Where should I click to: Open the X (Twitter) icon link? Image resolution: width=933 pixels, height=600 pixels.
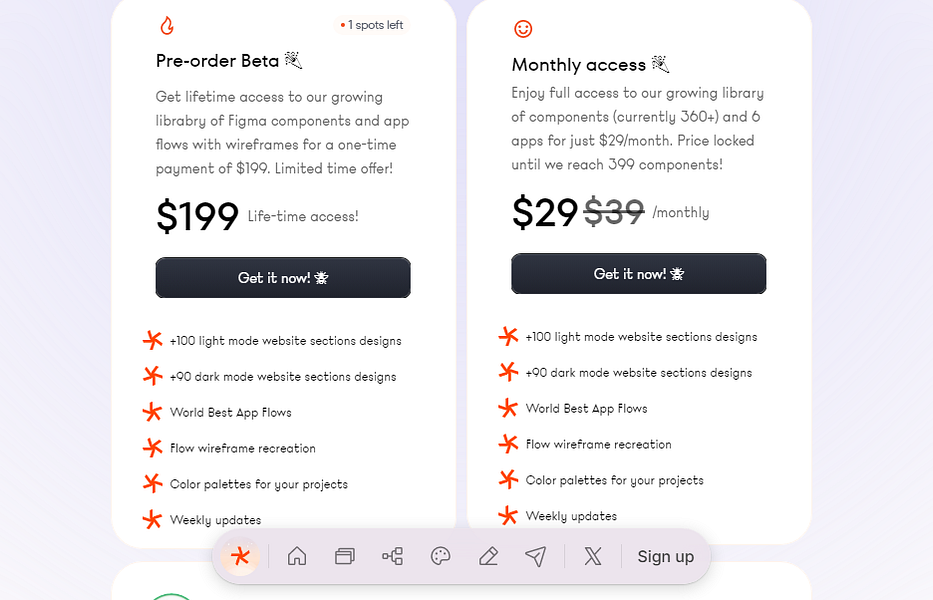click(x=593, y=556)
